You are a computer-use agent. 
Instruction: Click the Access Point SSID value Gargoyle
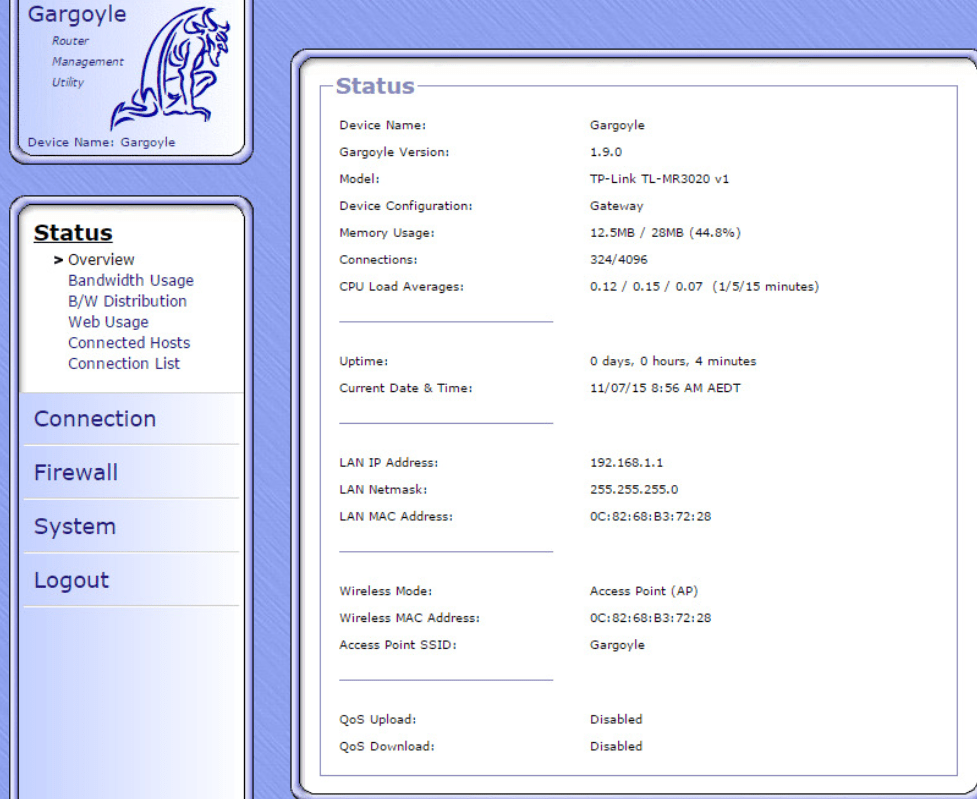click(x=617, y=645)
